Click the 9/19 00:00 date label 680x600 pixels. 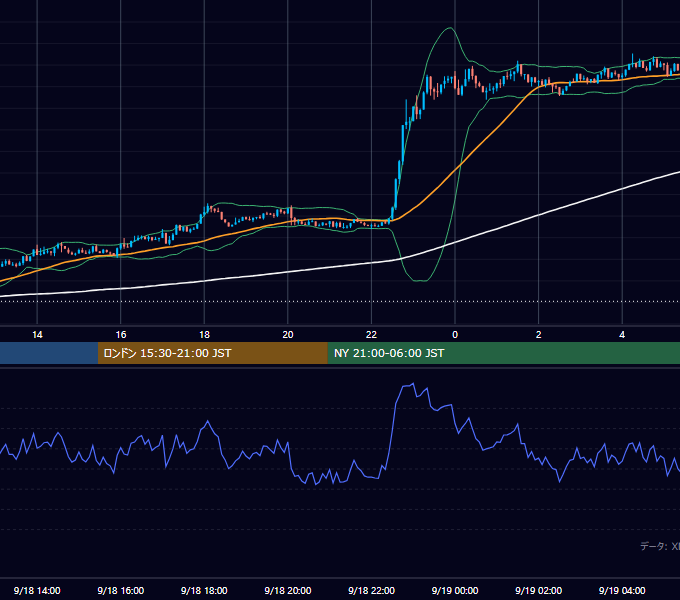click(455, 590)
